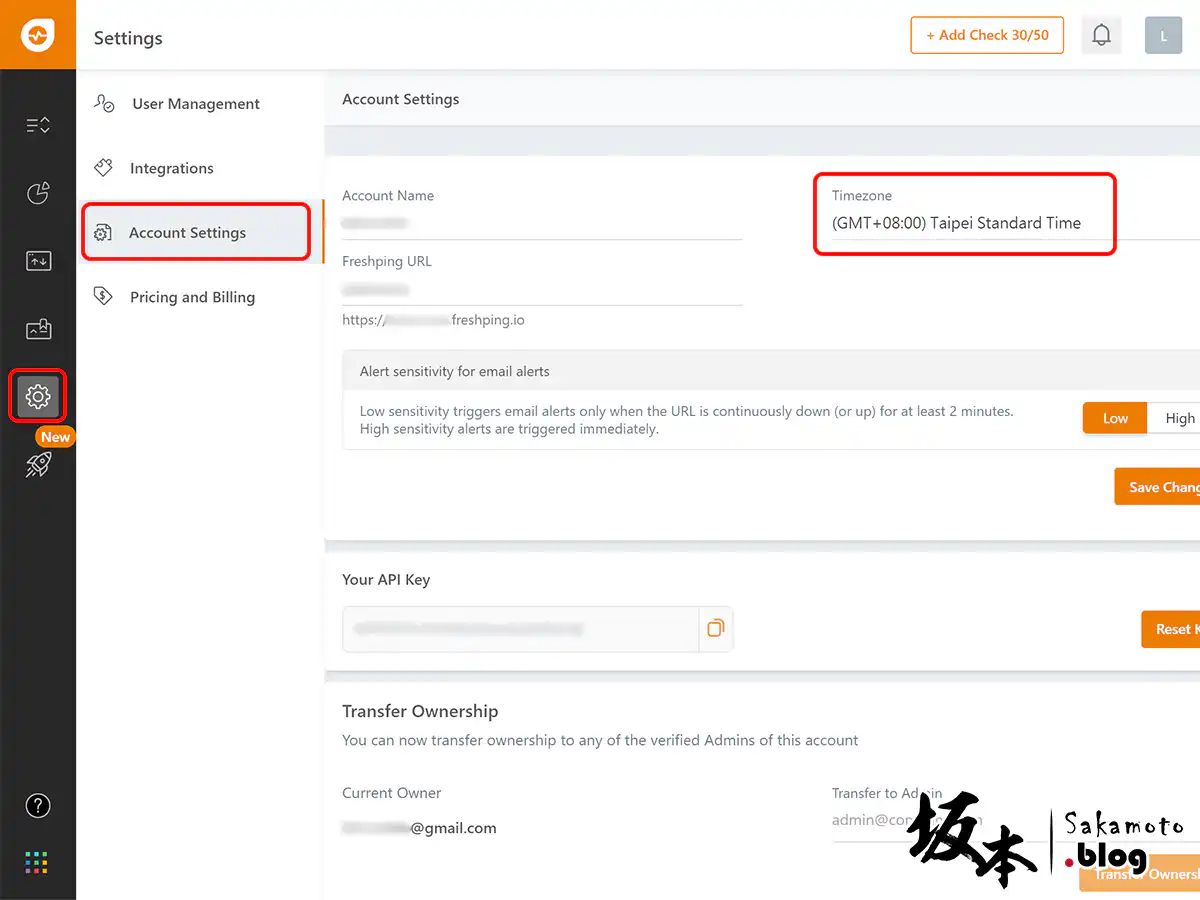Click the Add Check 30/50 button

click(x=986, y=35)
